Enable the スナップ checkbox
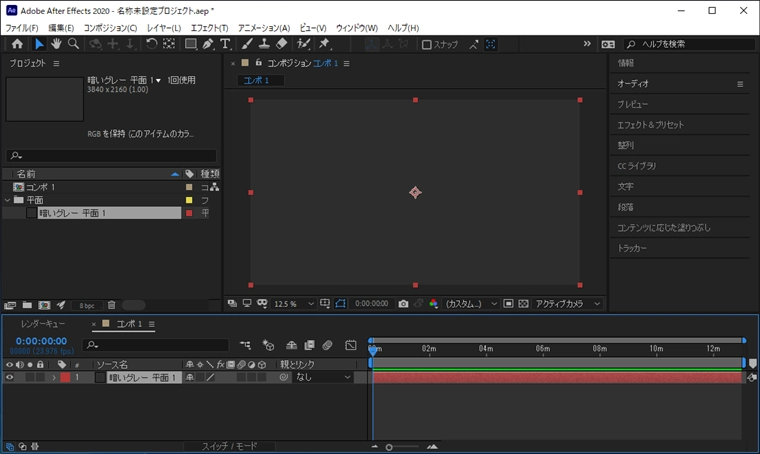 (x=427, y=44)
